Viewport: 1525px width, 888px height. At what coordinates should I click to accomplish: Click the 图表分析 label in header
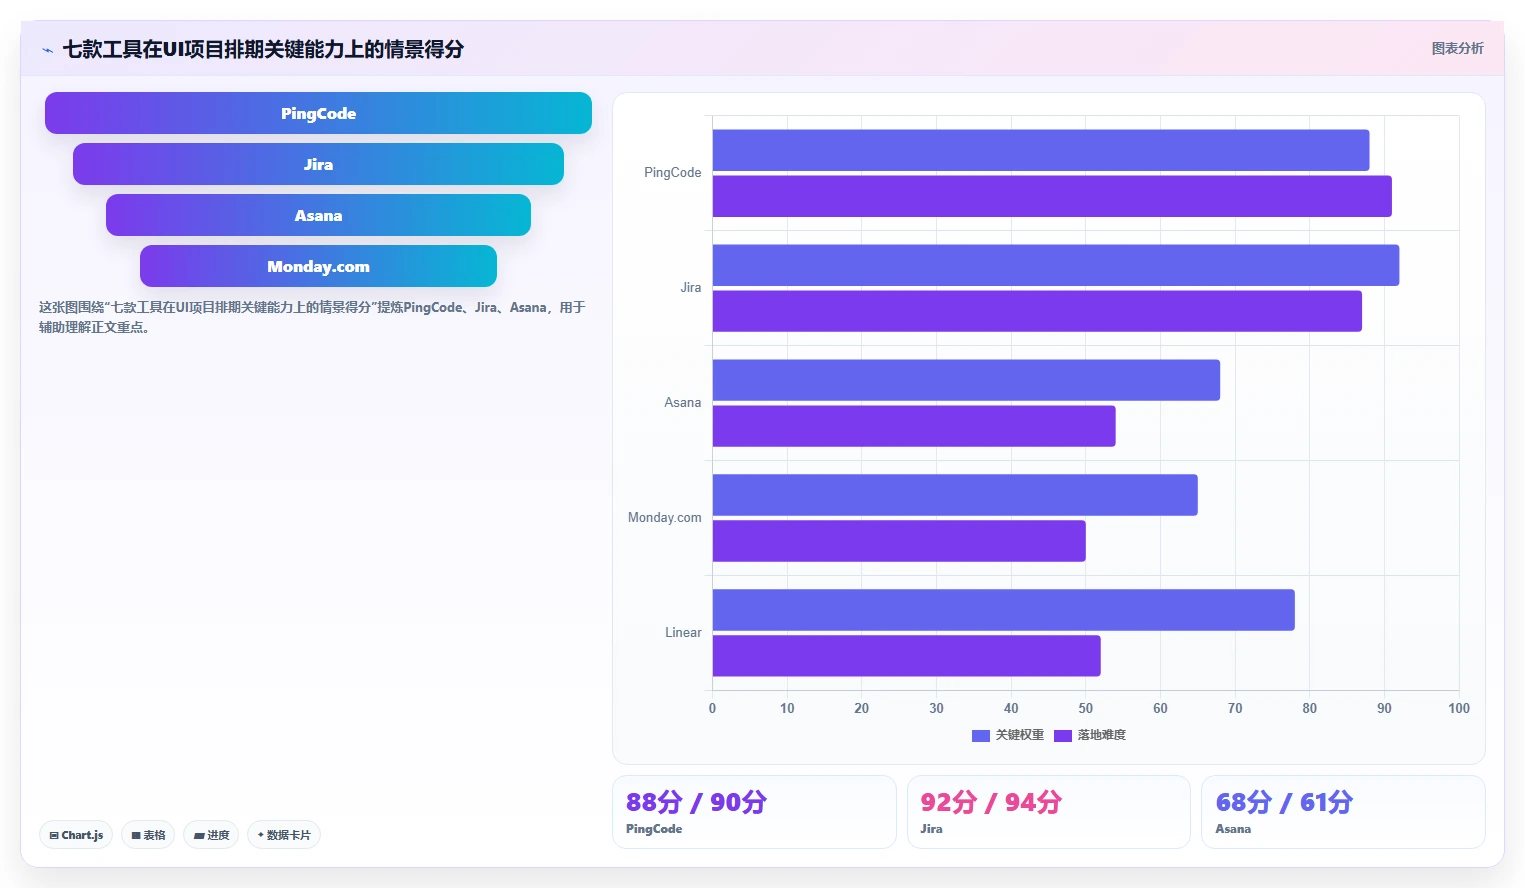[x=1457, y=48]
